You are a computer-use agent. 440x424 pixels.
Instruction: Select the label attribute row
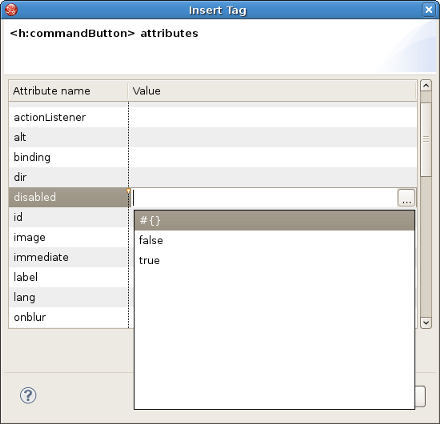(68, 277)
